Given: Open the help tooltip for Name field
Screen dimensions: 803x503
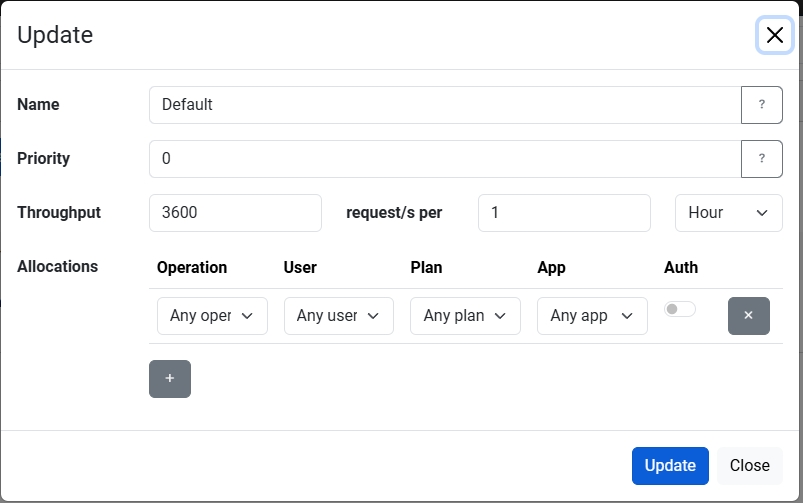Looking at the screenshot, I should (x=762, y=105).
